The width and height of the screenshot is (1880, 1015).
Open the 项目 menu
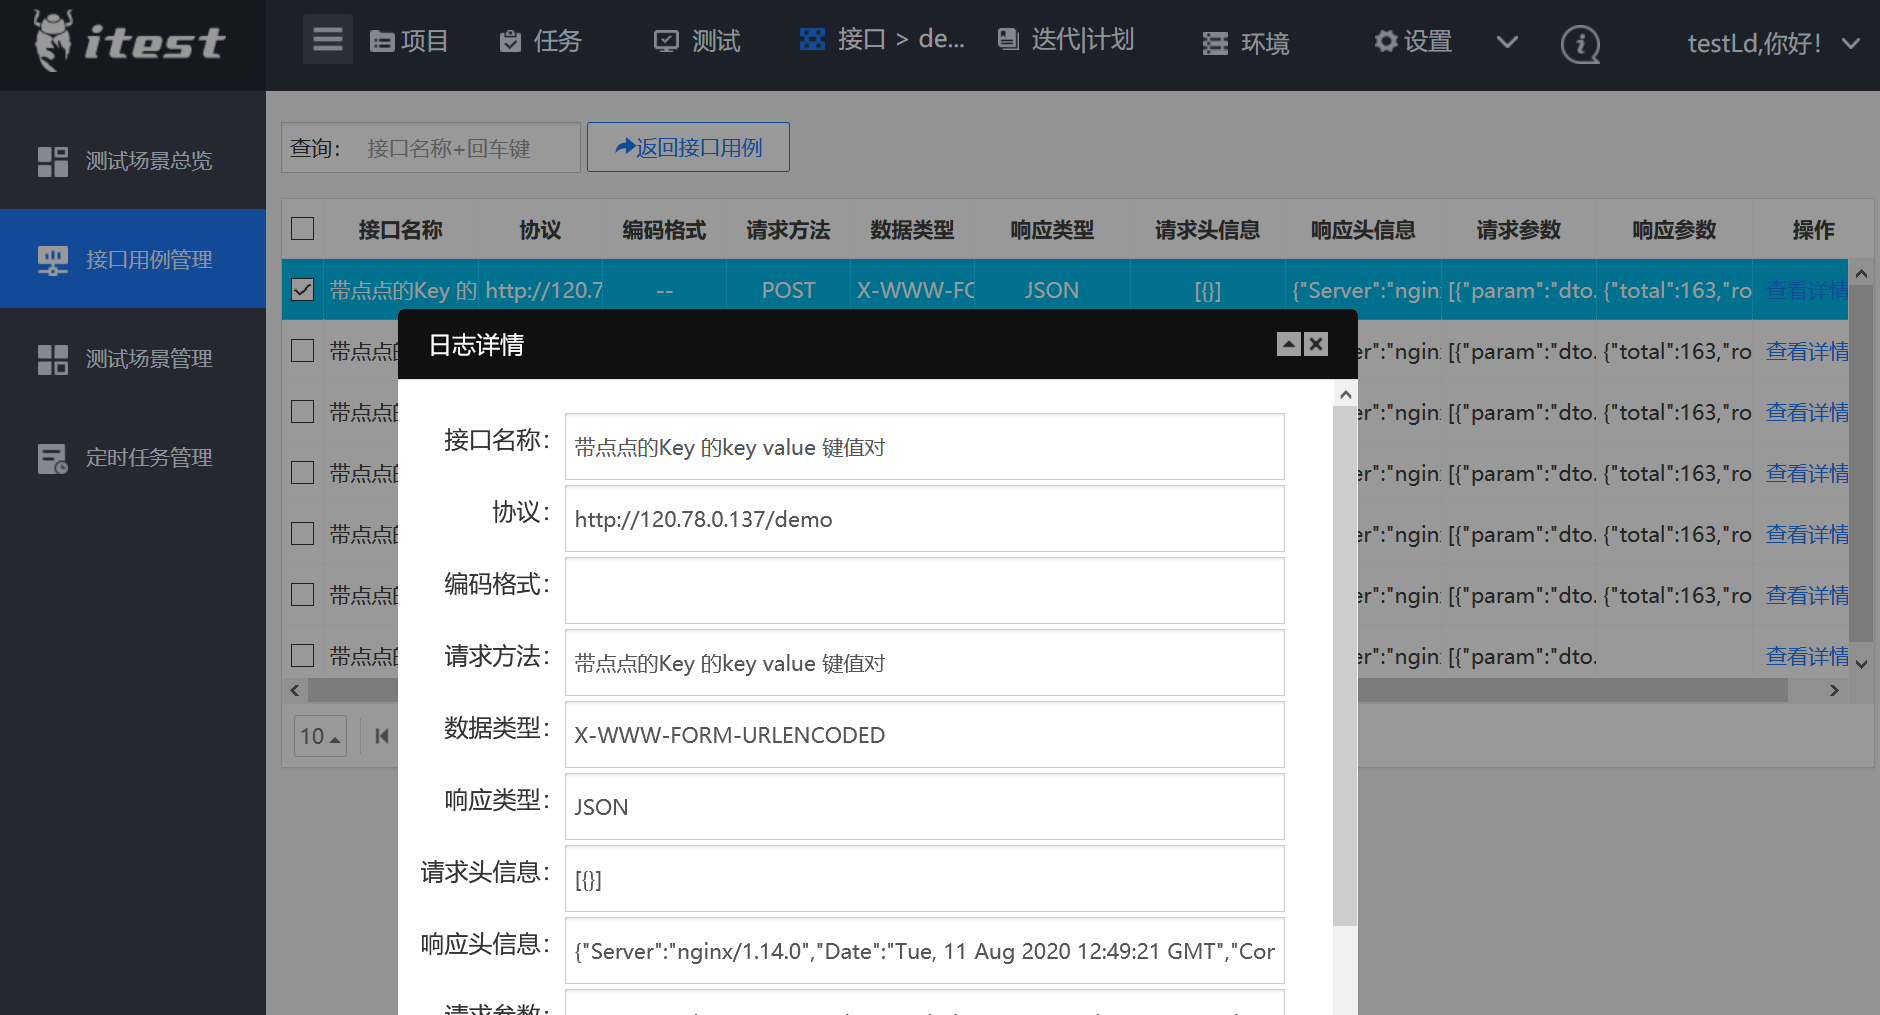pos(409,41)
